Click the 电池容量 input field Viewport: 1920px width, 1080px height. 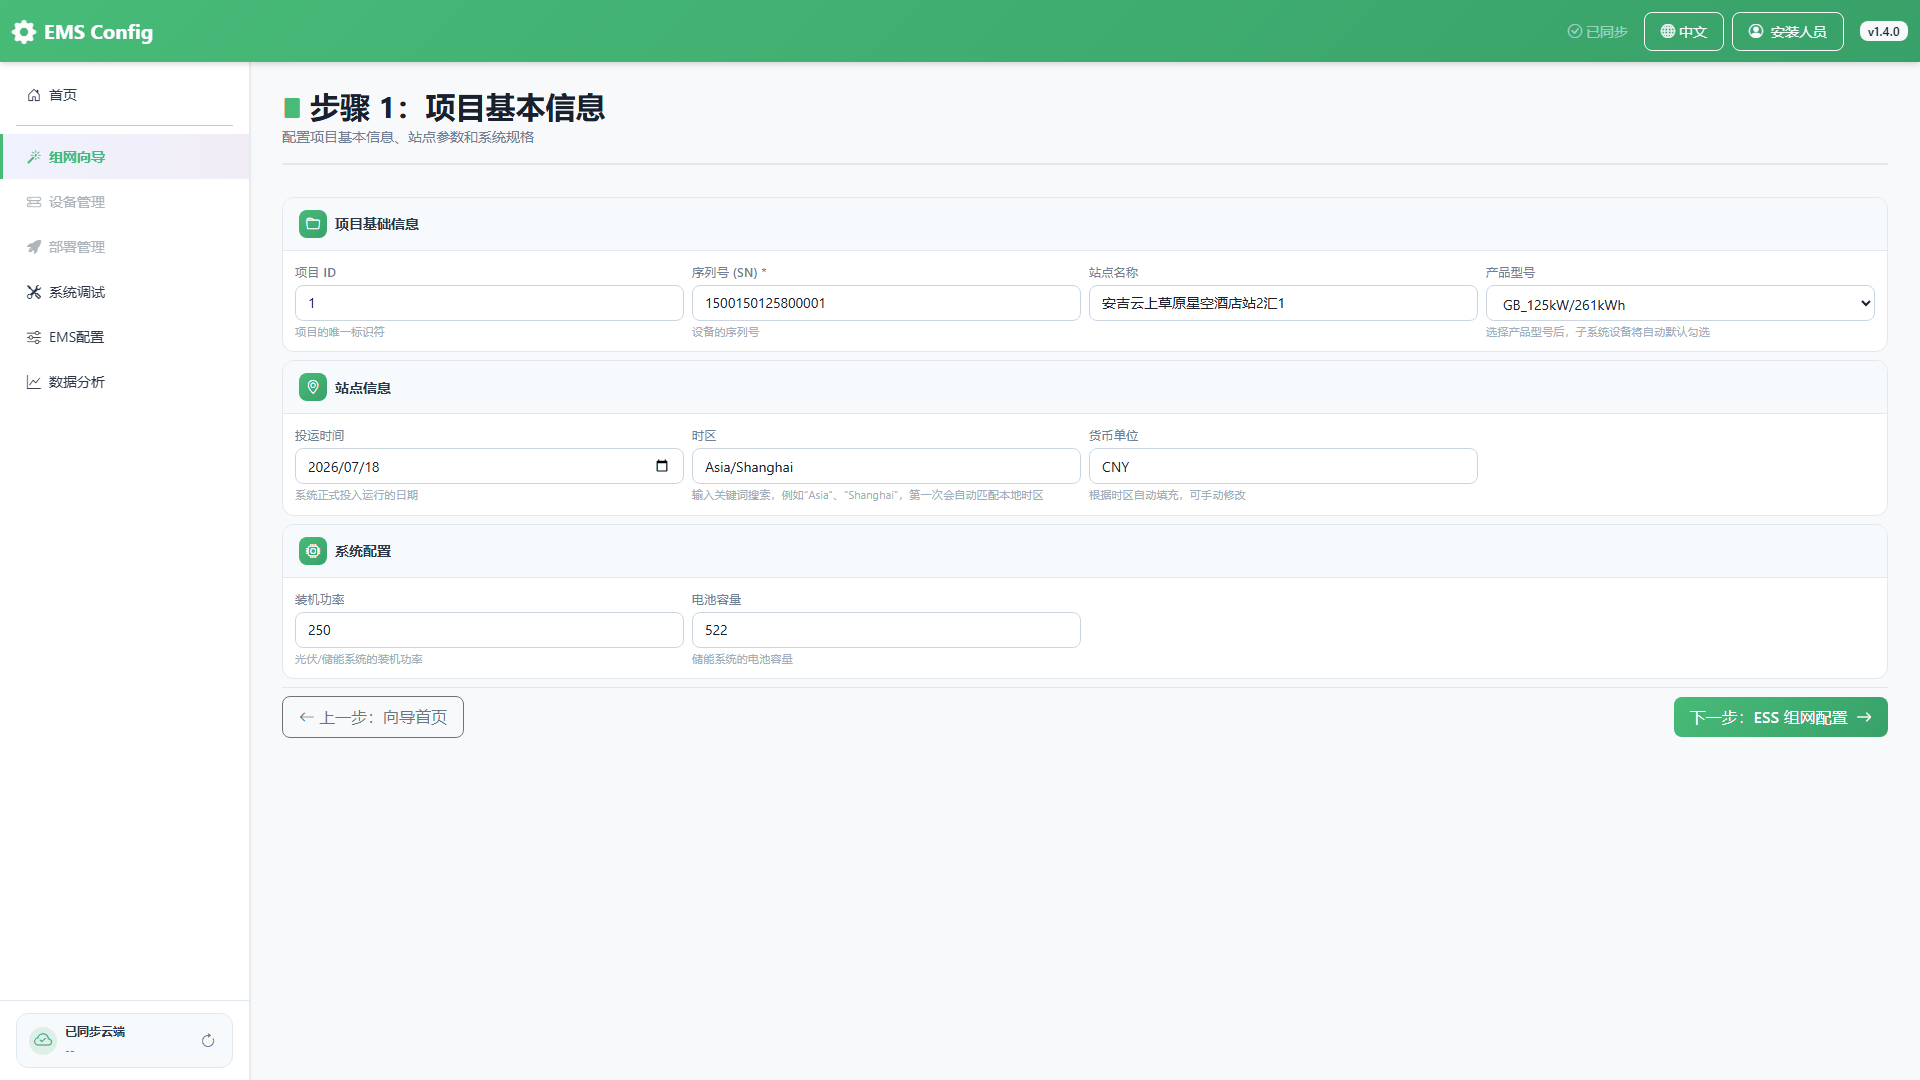coord(886,630)
